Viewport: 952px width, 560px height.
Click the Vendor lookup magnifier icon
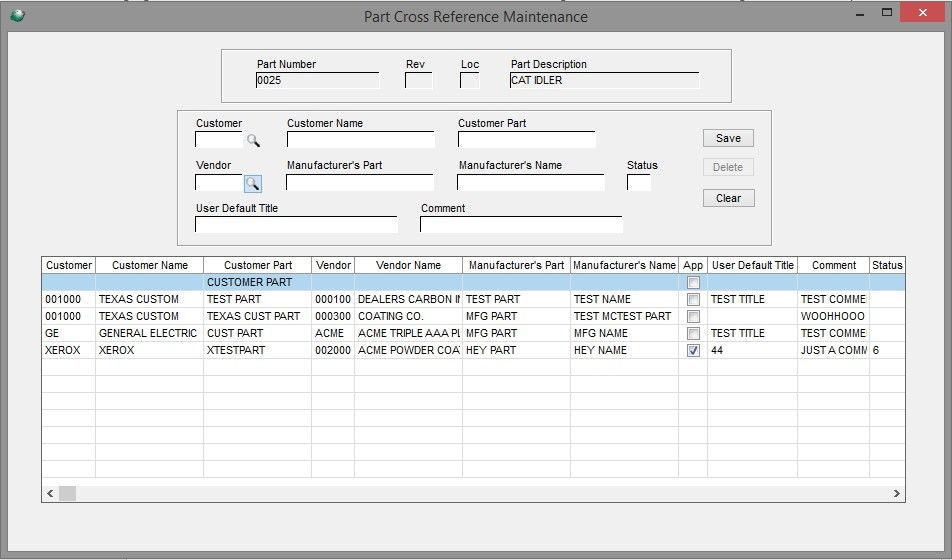[x=253, y=183]
